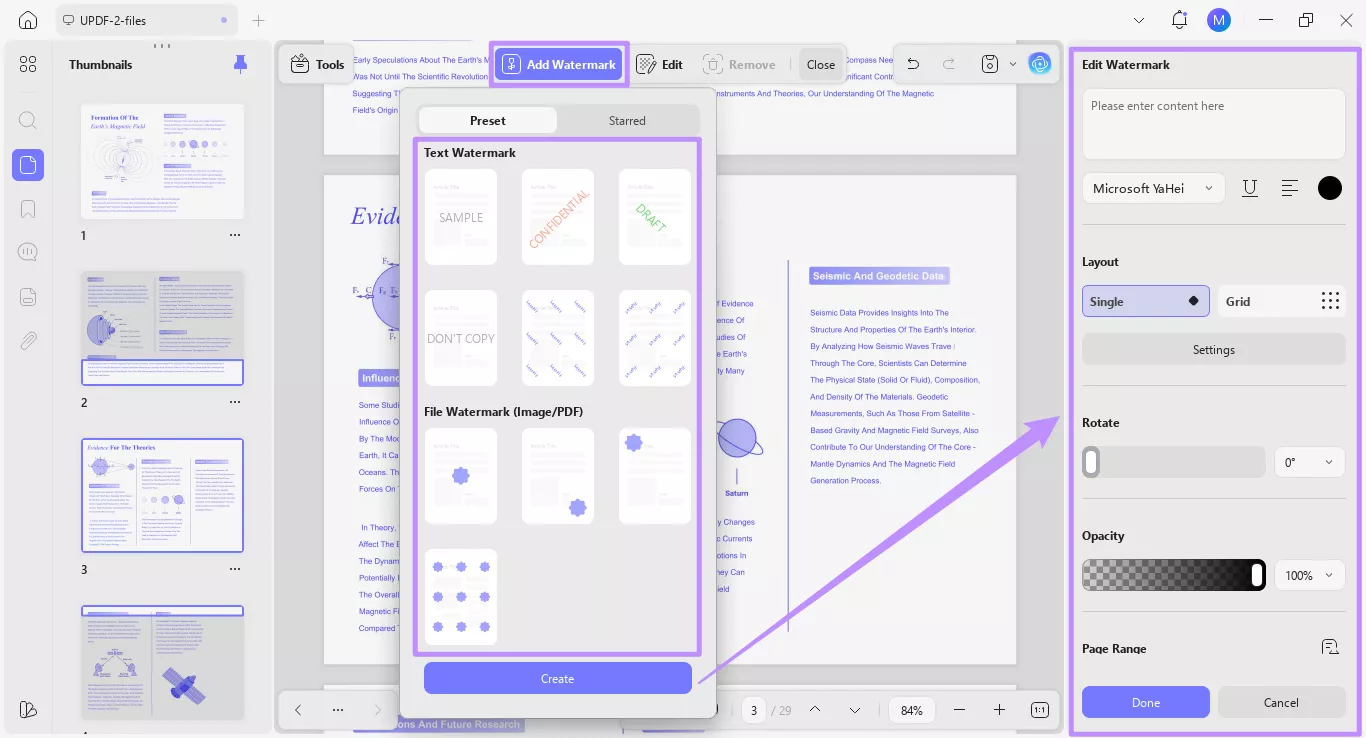Click the back arrow in bottom bar
Screen dimensions: 1366x738
[x=298, y=710]
